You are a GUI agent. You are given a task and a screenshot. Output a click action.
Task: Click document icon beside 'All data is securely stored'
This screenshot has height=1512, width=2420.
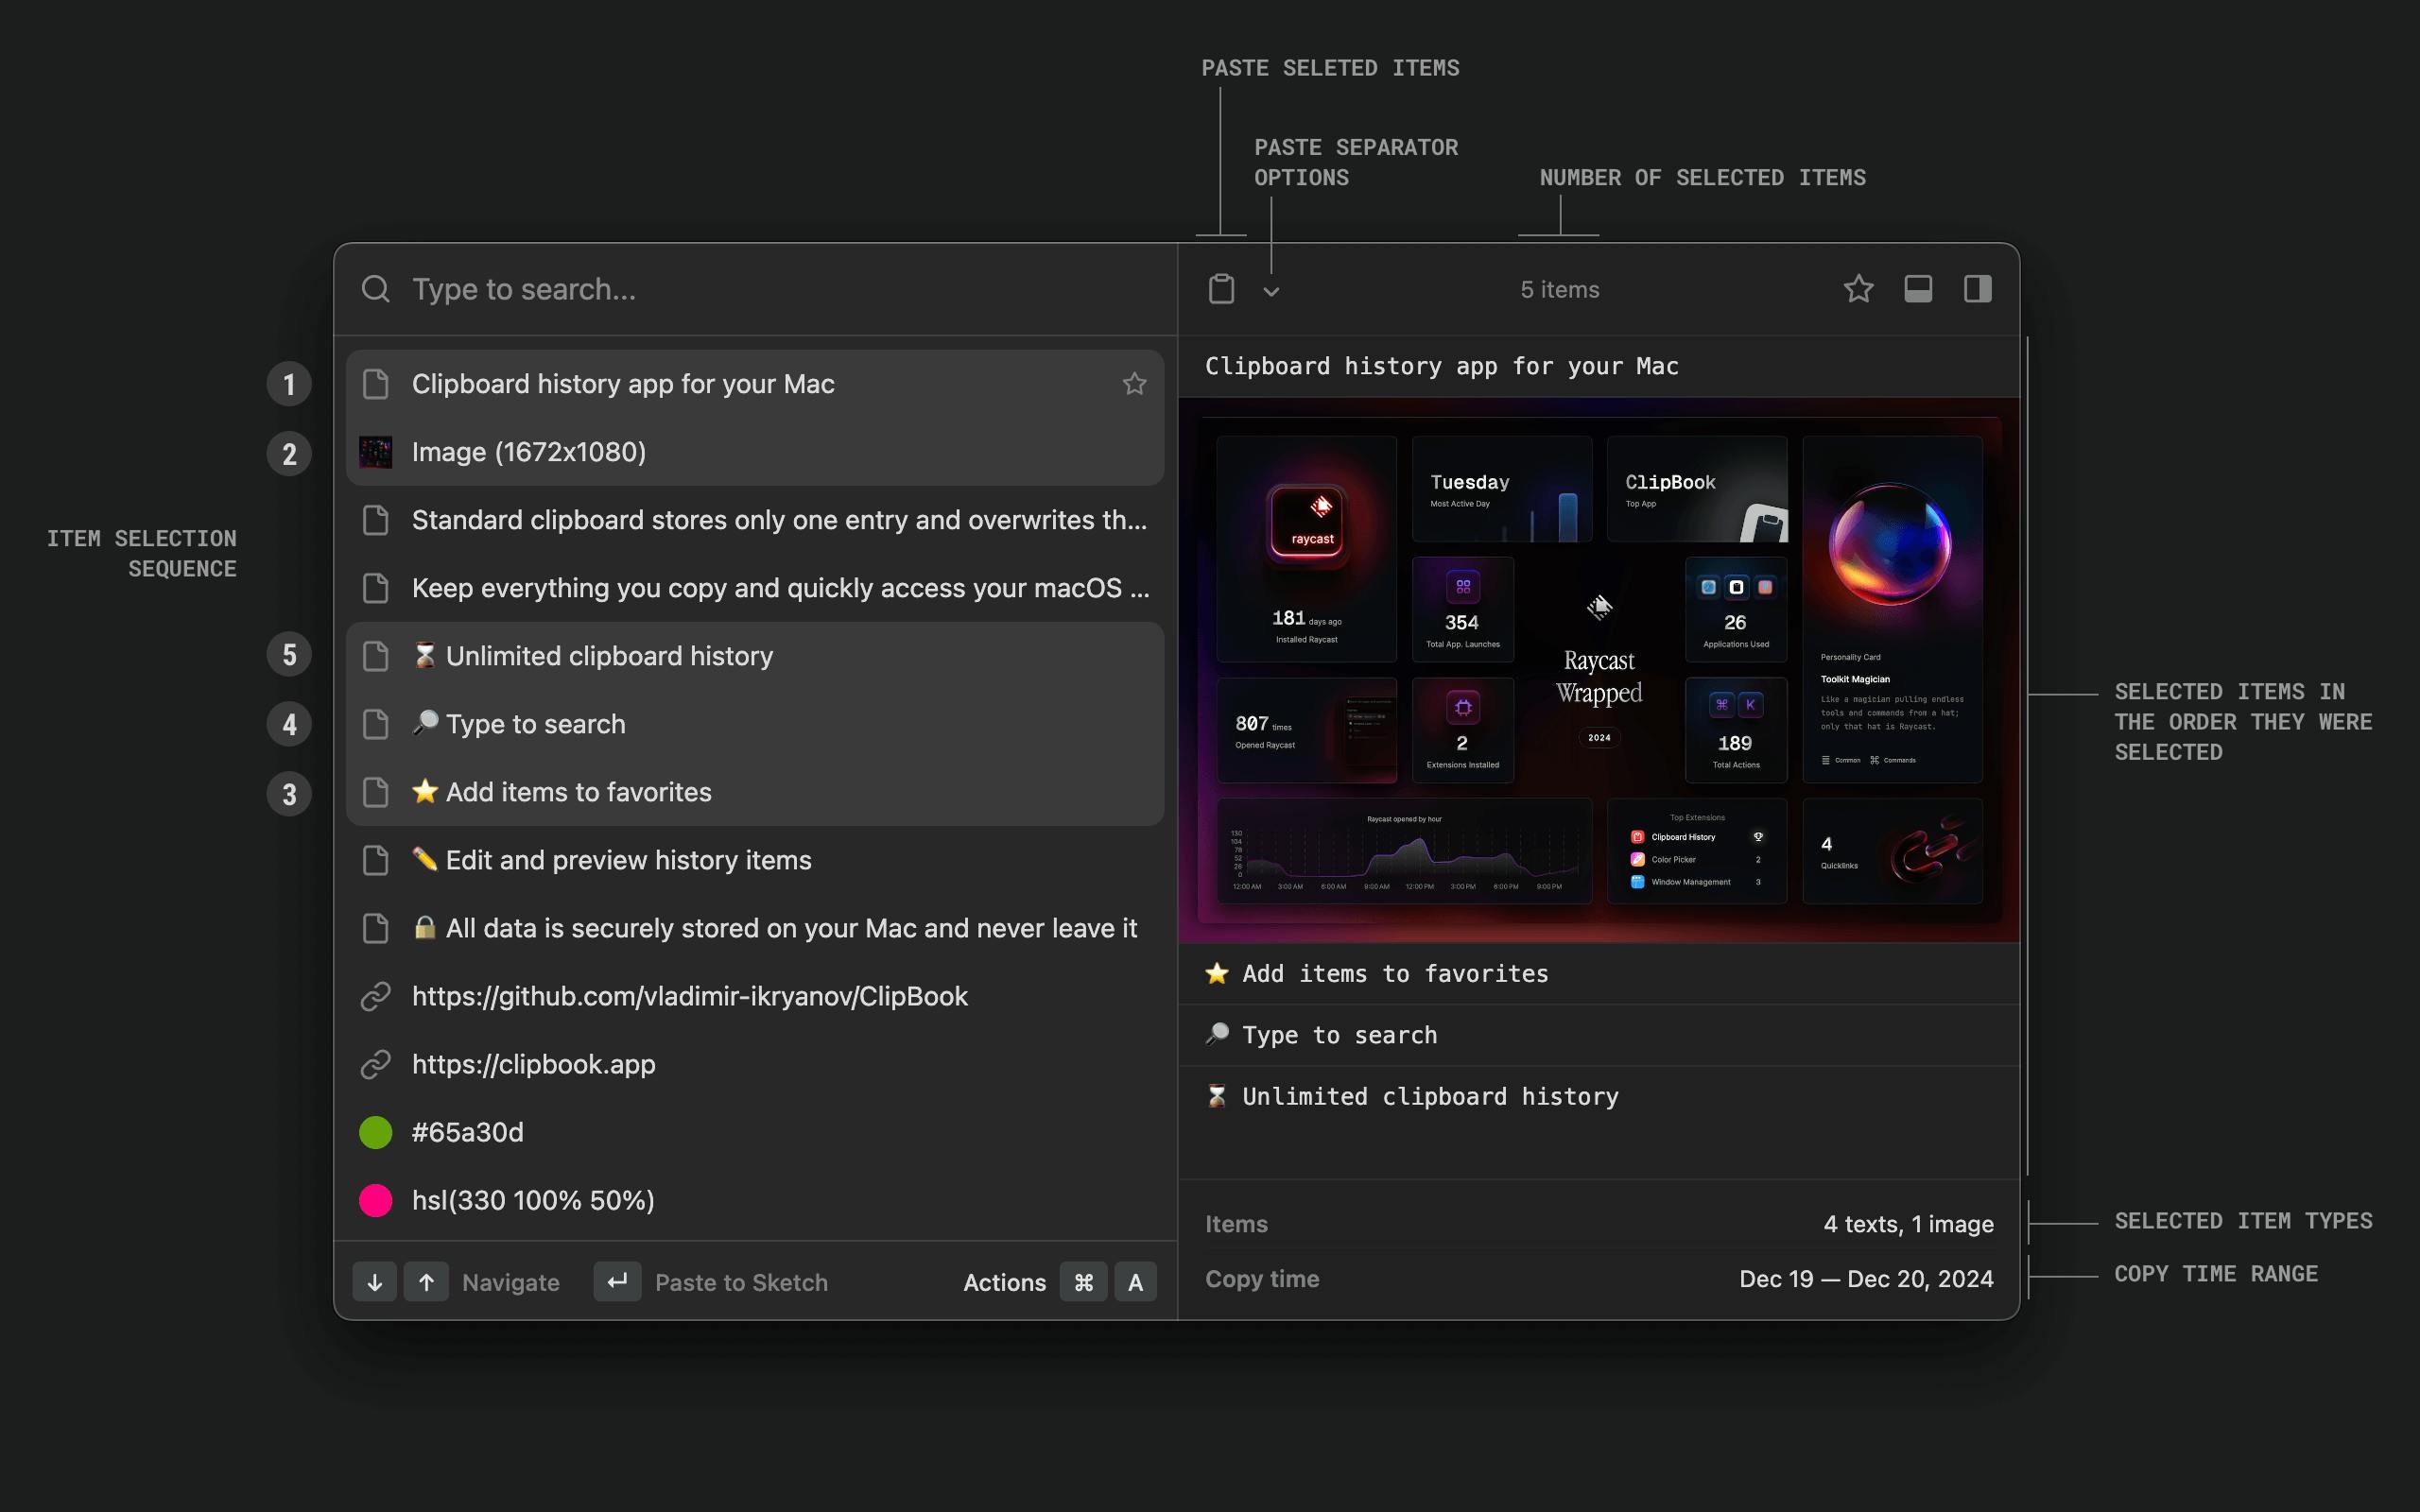(x=376, y=928)
